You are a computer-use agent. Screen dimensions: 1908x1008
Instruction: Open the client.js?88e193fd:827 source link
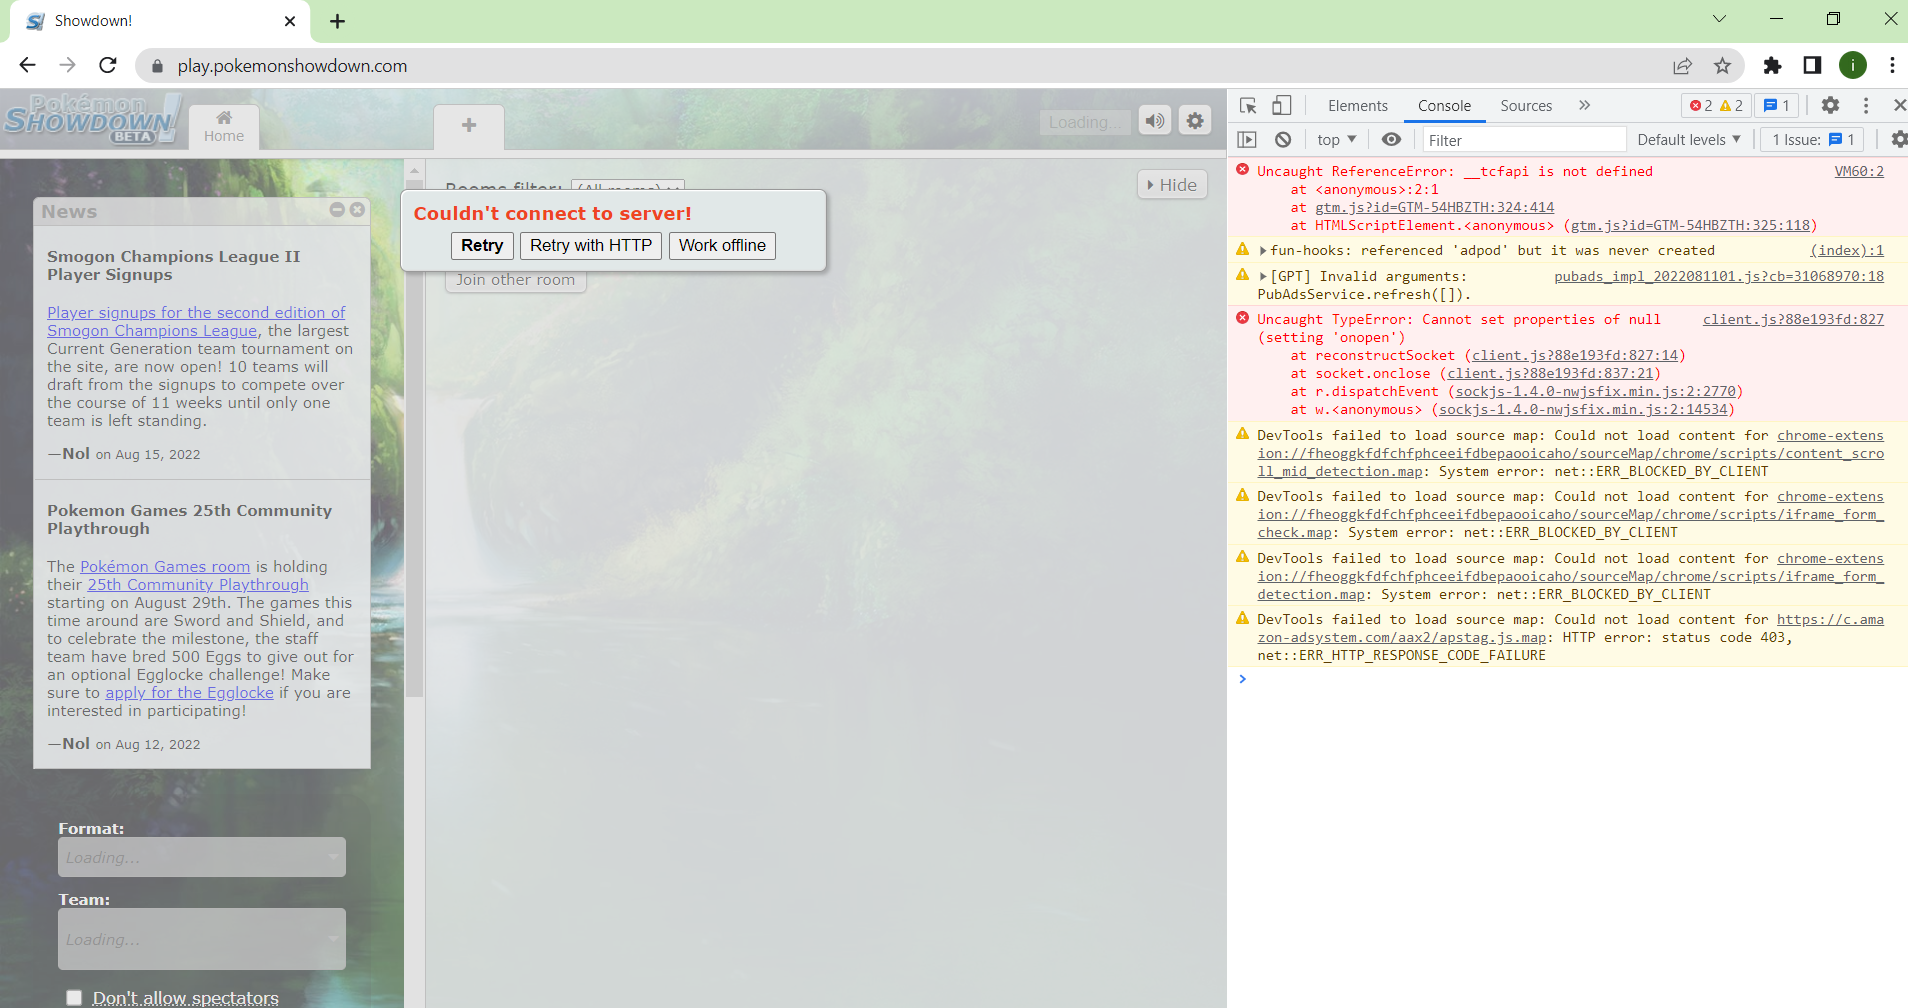click(x=1793, y=320)
